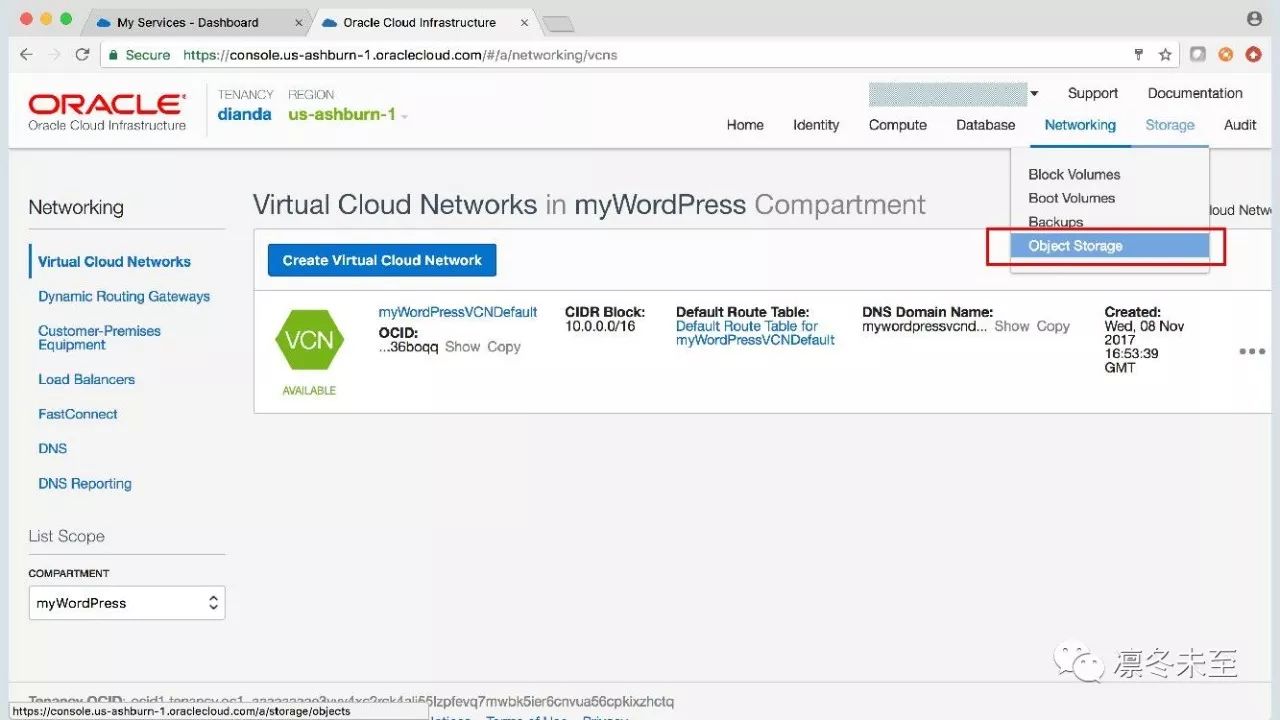Click the truncated OCID ...36boqq text
This screenshot has height=720, width=1280.
408,347
